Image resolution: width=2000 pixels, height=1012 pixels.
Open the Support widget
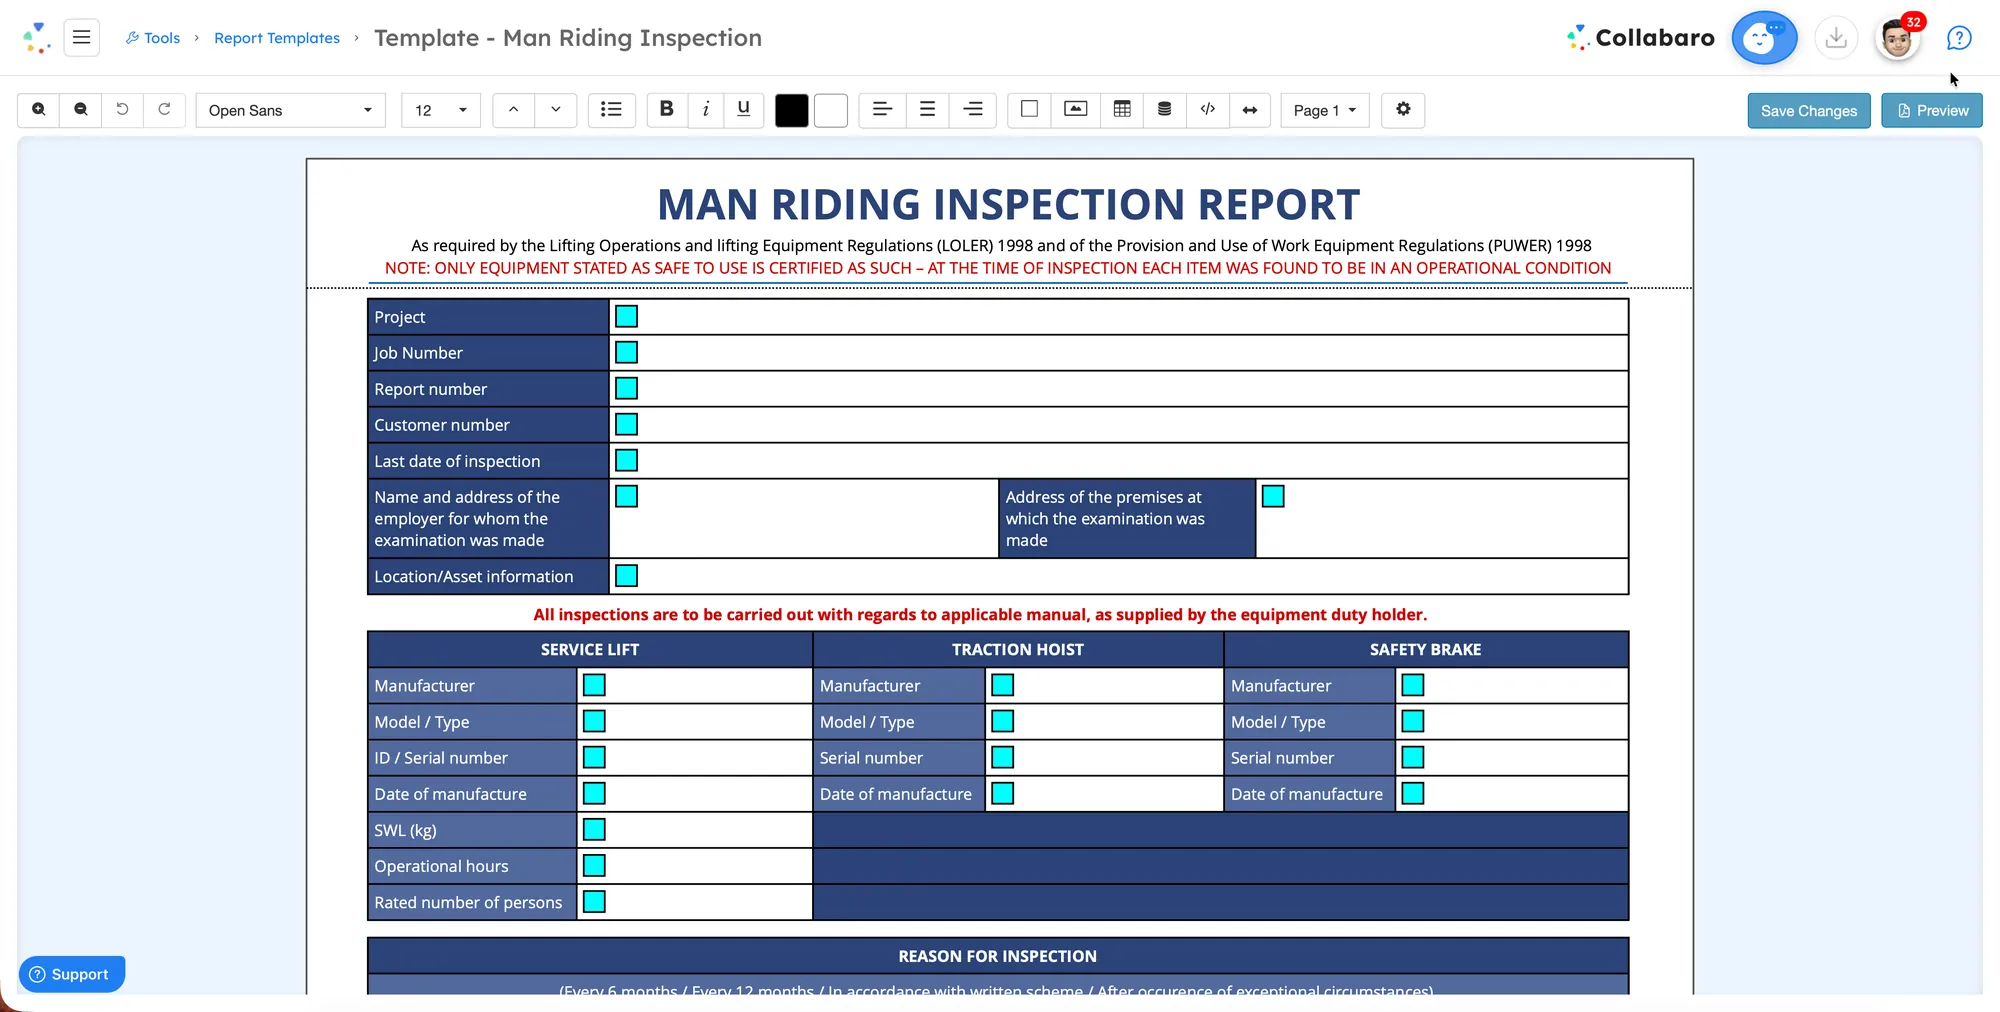pyautogui.click(x=71, y=974)
